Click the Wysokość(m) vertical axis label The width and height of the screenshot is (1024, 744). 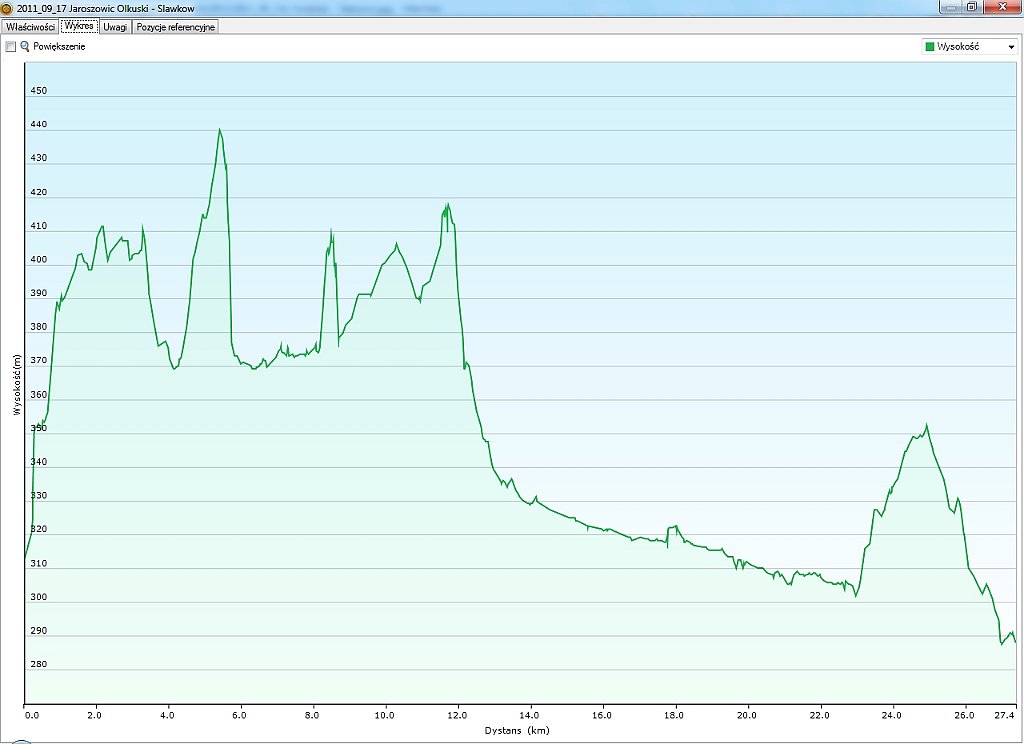[x=17, y=385]
